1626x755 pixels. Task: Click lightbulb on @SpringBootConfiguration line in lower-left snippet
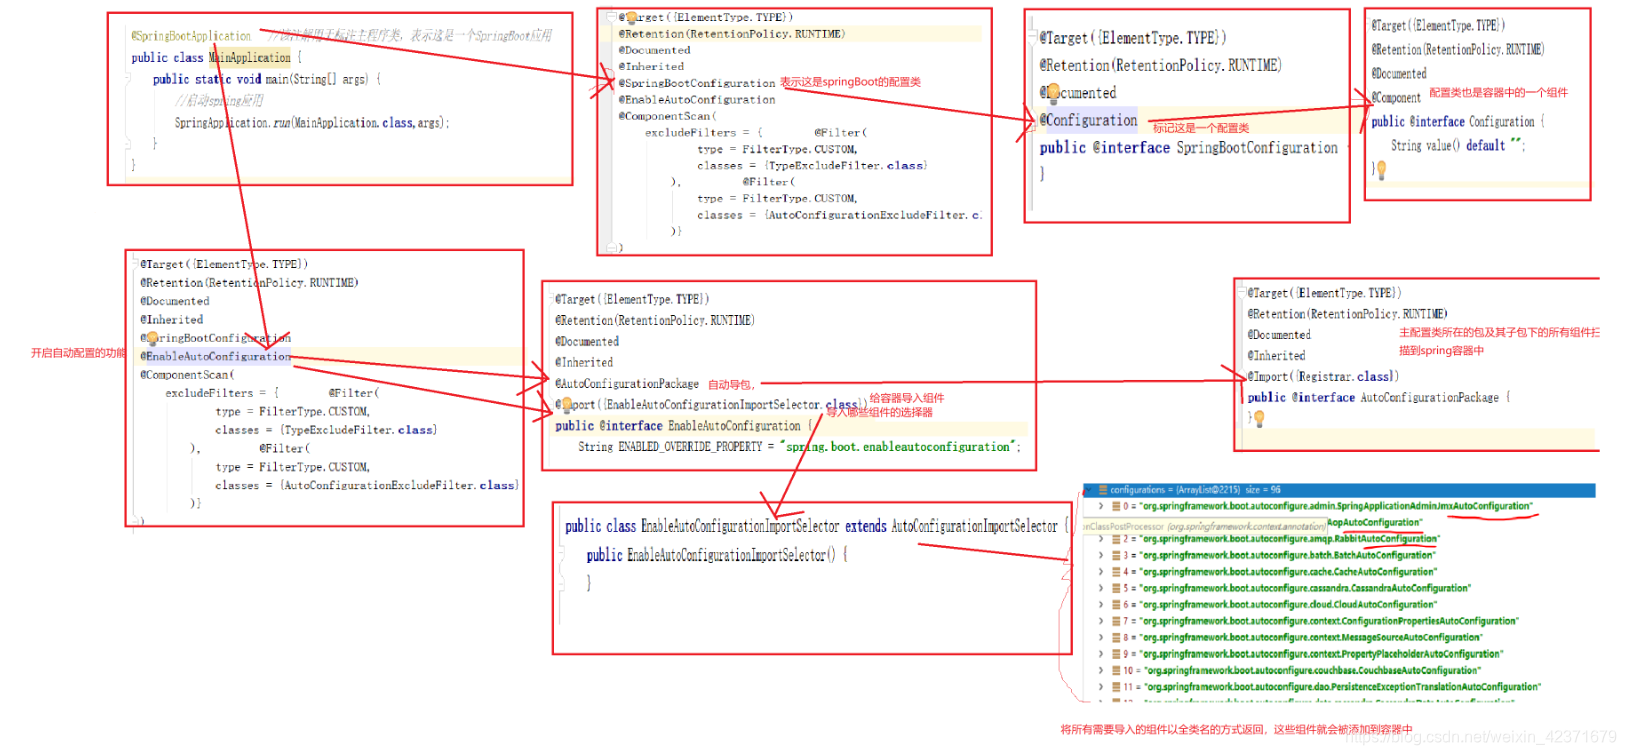[153, 339]
